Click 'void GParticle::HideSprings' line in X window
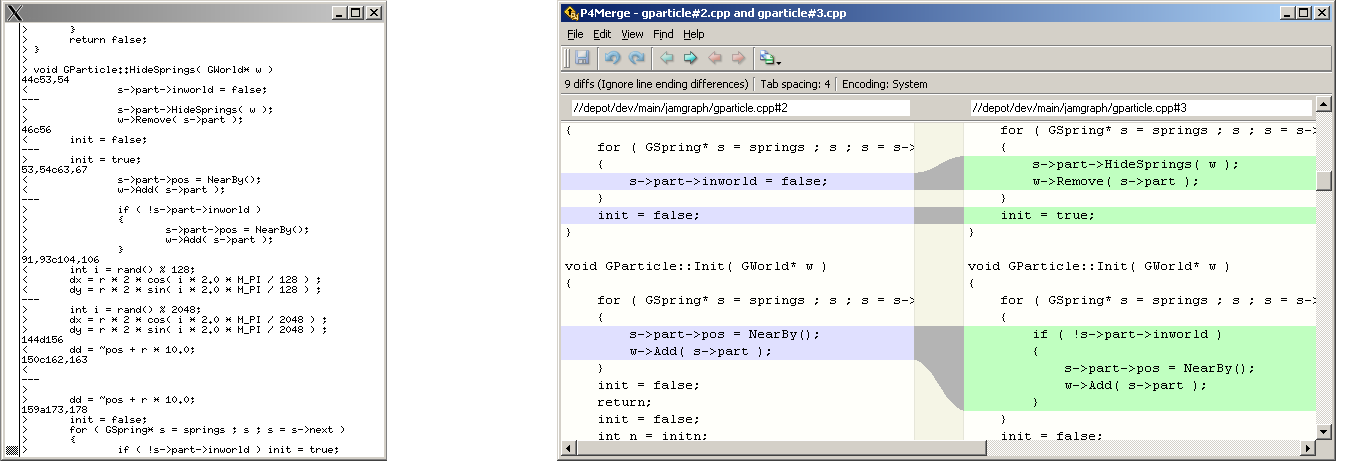The height and width of the screenshot is (461, 1350). [153, 69]
